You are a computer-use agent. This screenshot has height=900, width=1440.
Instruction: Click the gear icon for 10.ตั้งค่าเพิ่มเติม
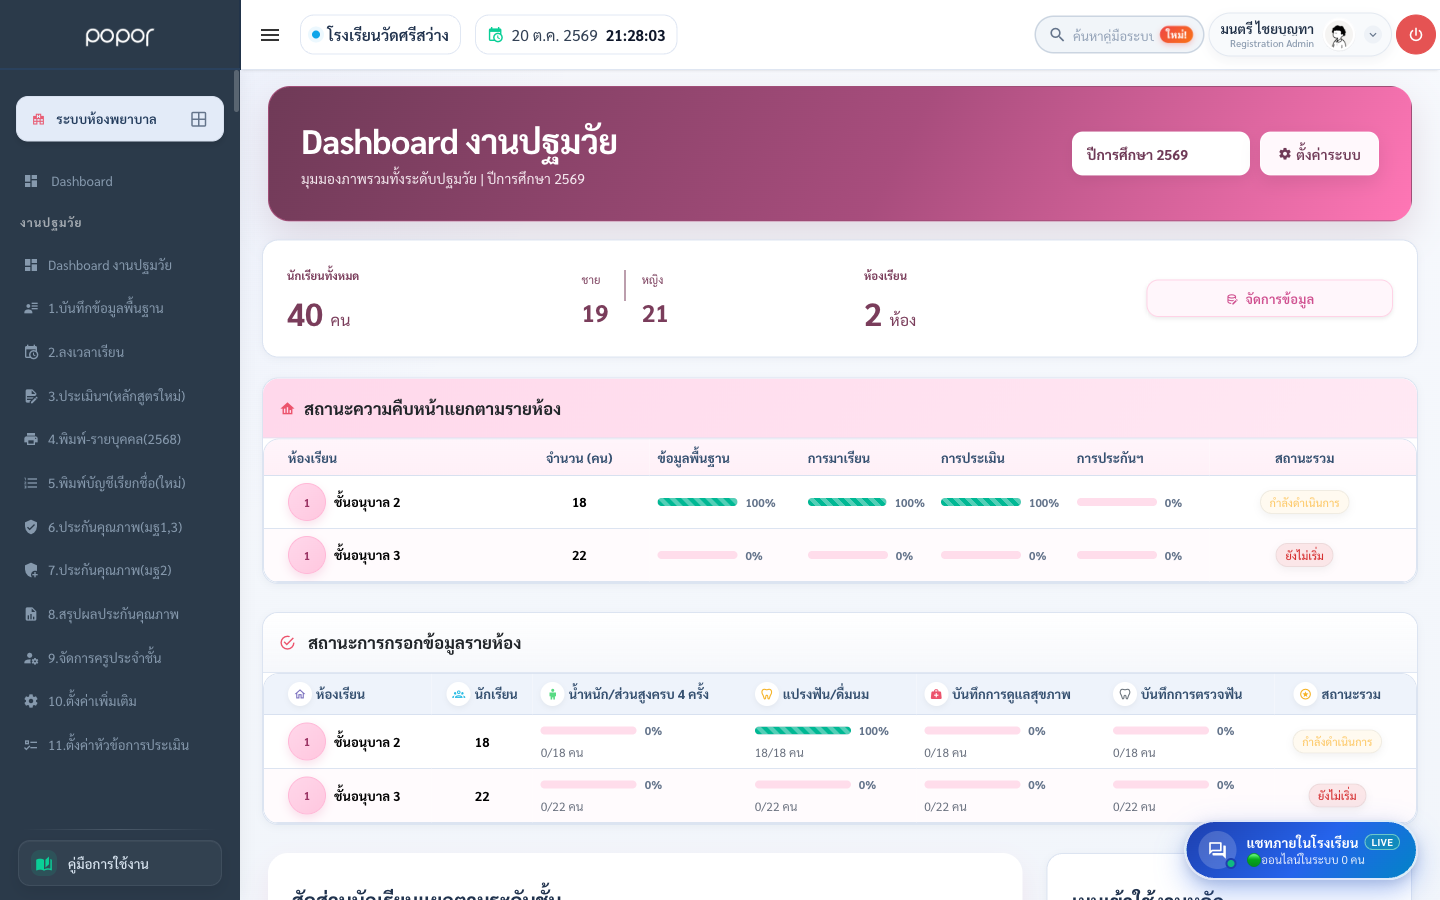(x=31, y=701)
